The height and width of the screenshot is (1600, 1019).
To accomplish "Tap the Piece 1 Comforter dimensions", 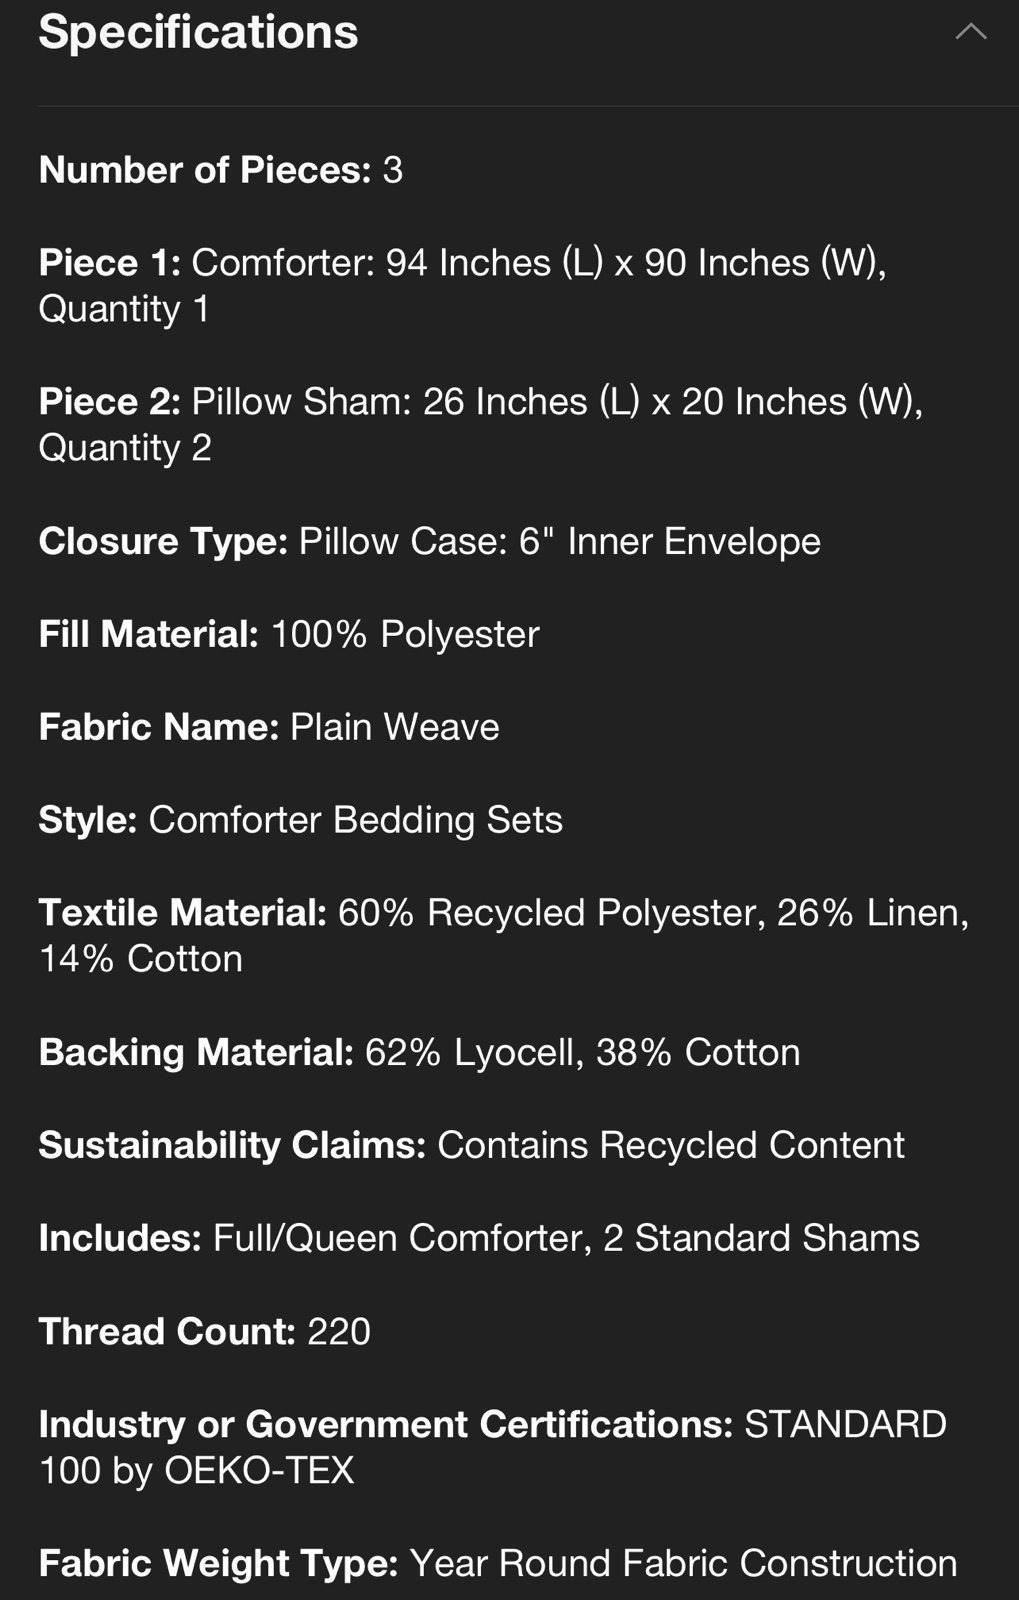I will point(463,285).
